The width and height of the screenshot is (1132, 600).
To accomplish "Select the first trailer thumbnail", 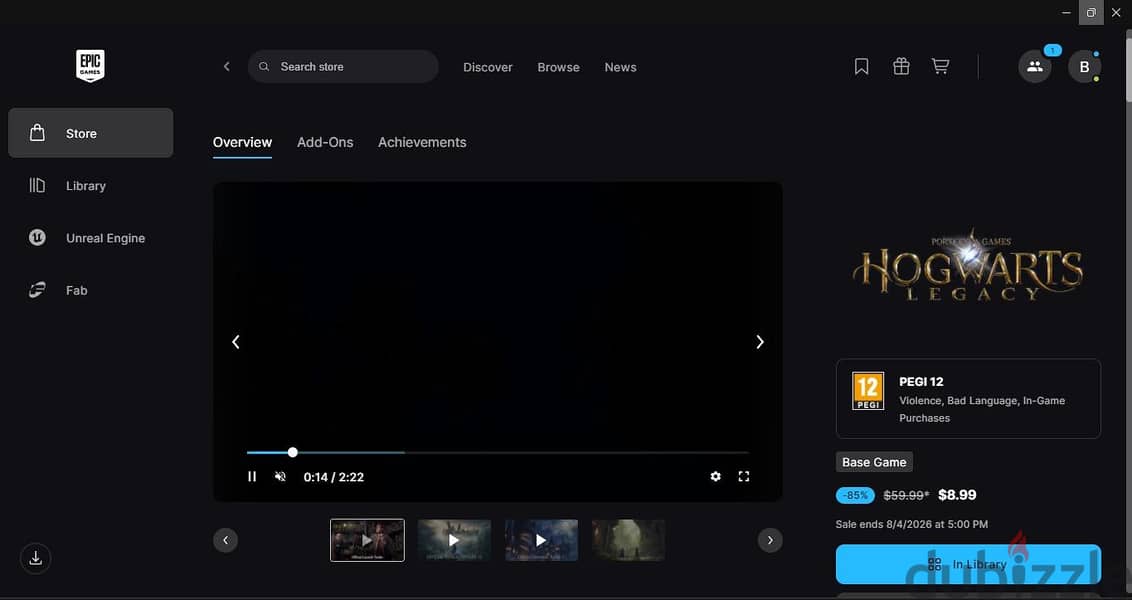I will 367,539.
